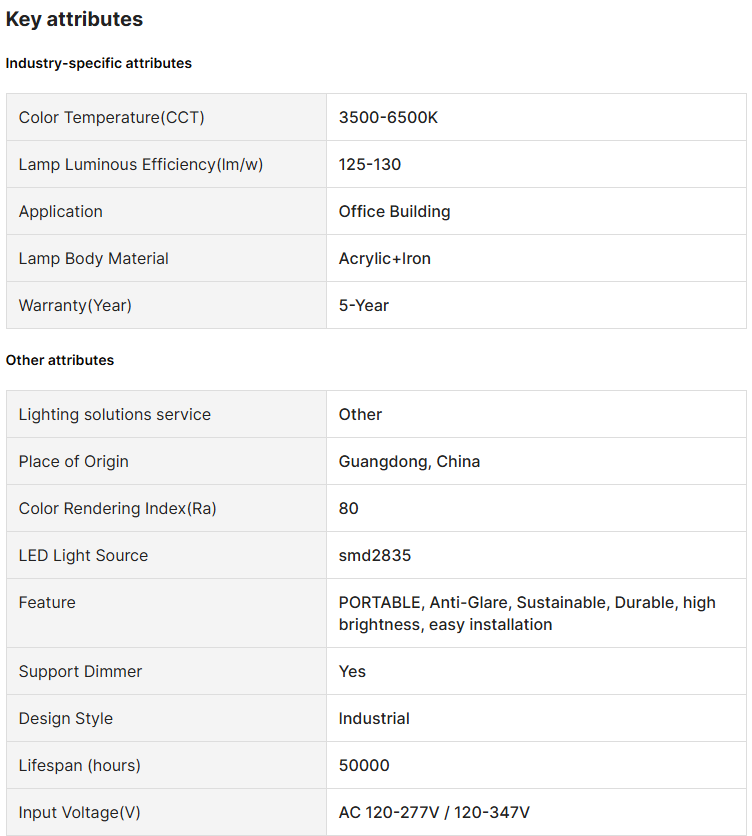Image resolution: width=752 pixels, height=836 pixels.
Task: Select the Lamp Luminous Efficiency label
Action: pos(140,165)
